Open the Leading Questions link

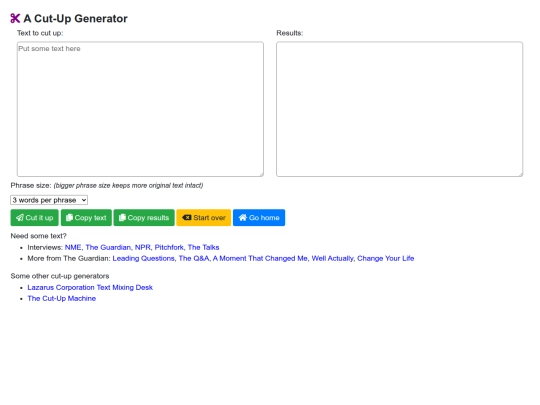143,258
